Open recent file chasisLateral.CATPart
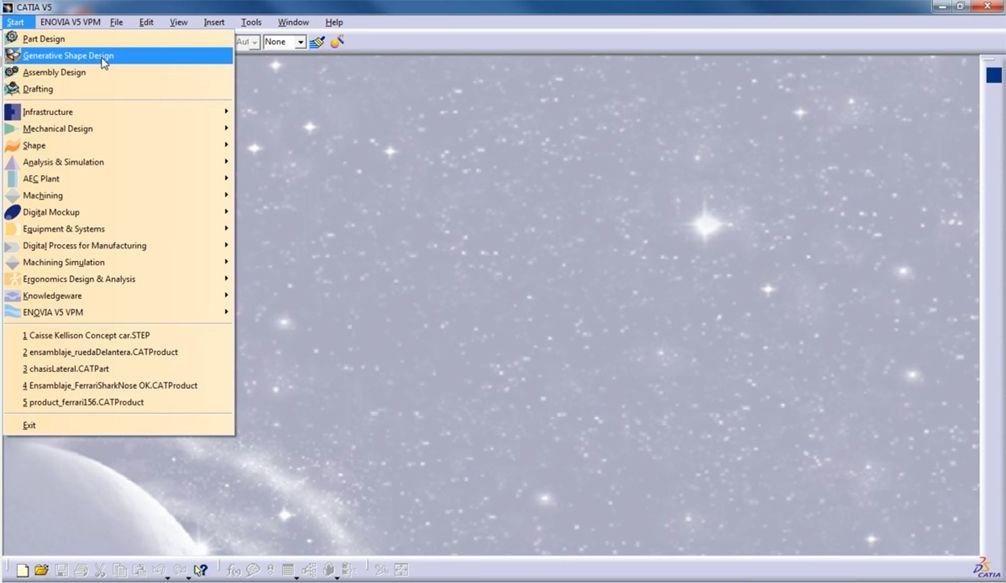The image size is (1006, 583). point(118,368)
